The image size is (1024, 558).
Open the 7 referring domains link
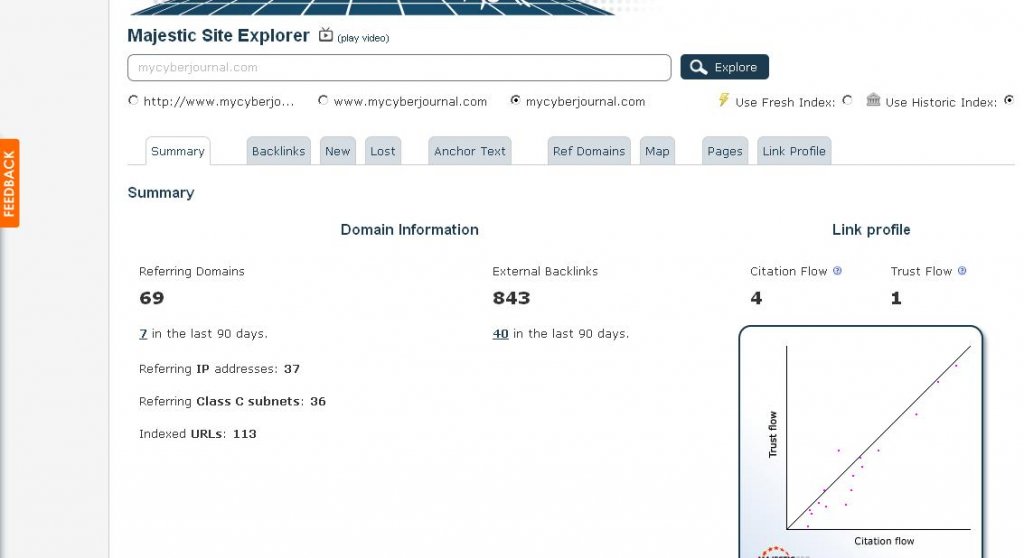[x=143, y=333]
